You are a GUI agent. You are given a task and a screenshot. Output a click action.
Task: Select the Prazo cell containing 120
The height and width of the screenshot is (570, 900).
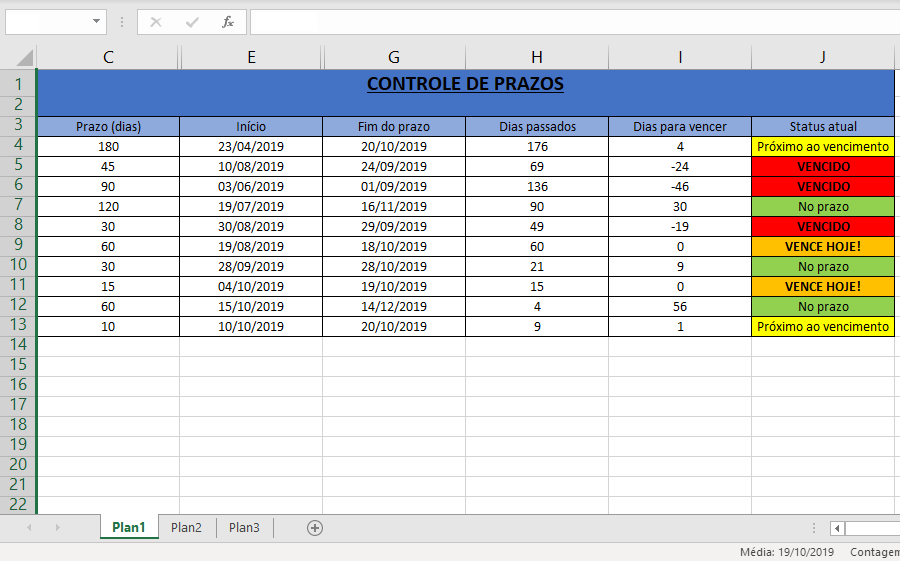(108, 207)
